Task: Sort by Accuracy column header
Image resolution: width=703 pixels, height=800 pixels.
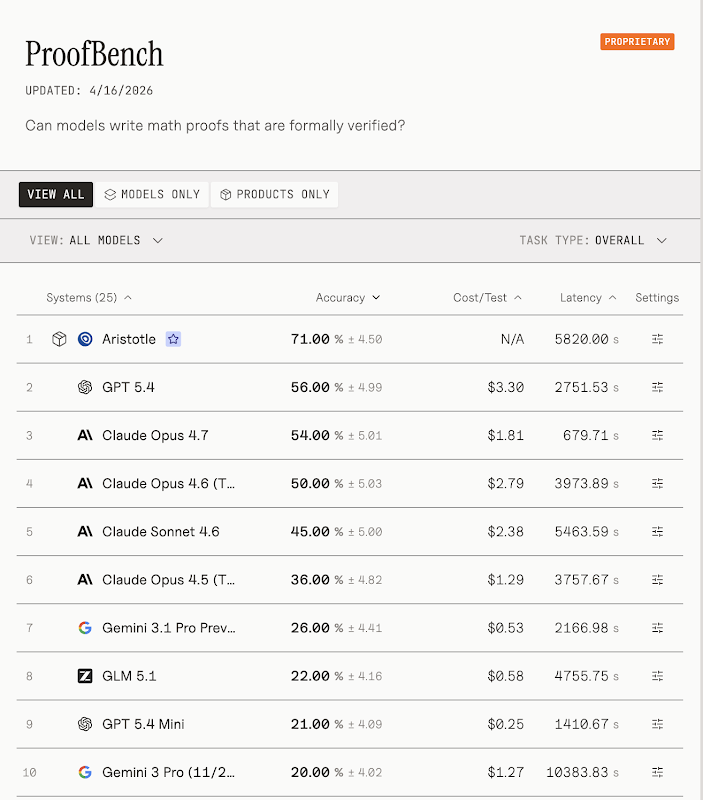Action: (x=348, y=297)
